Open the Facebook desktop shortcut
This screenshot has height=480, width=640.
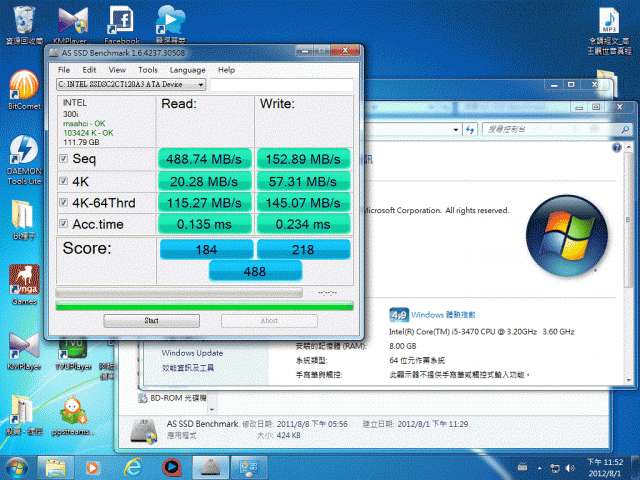coord(121,20)
